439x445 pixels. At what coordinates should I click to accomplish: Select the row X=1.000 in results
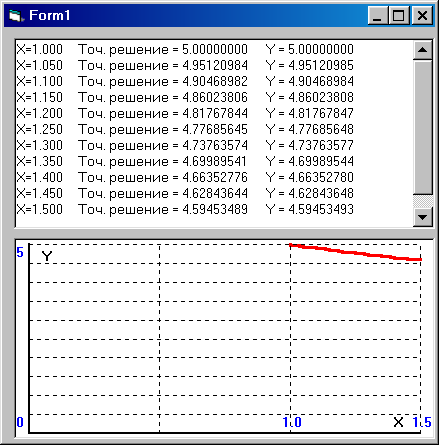coord(185,49)
